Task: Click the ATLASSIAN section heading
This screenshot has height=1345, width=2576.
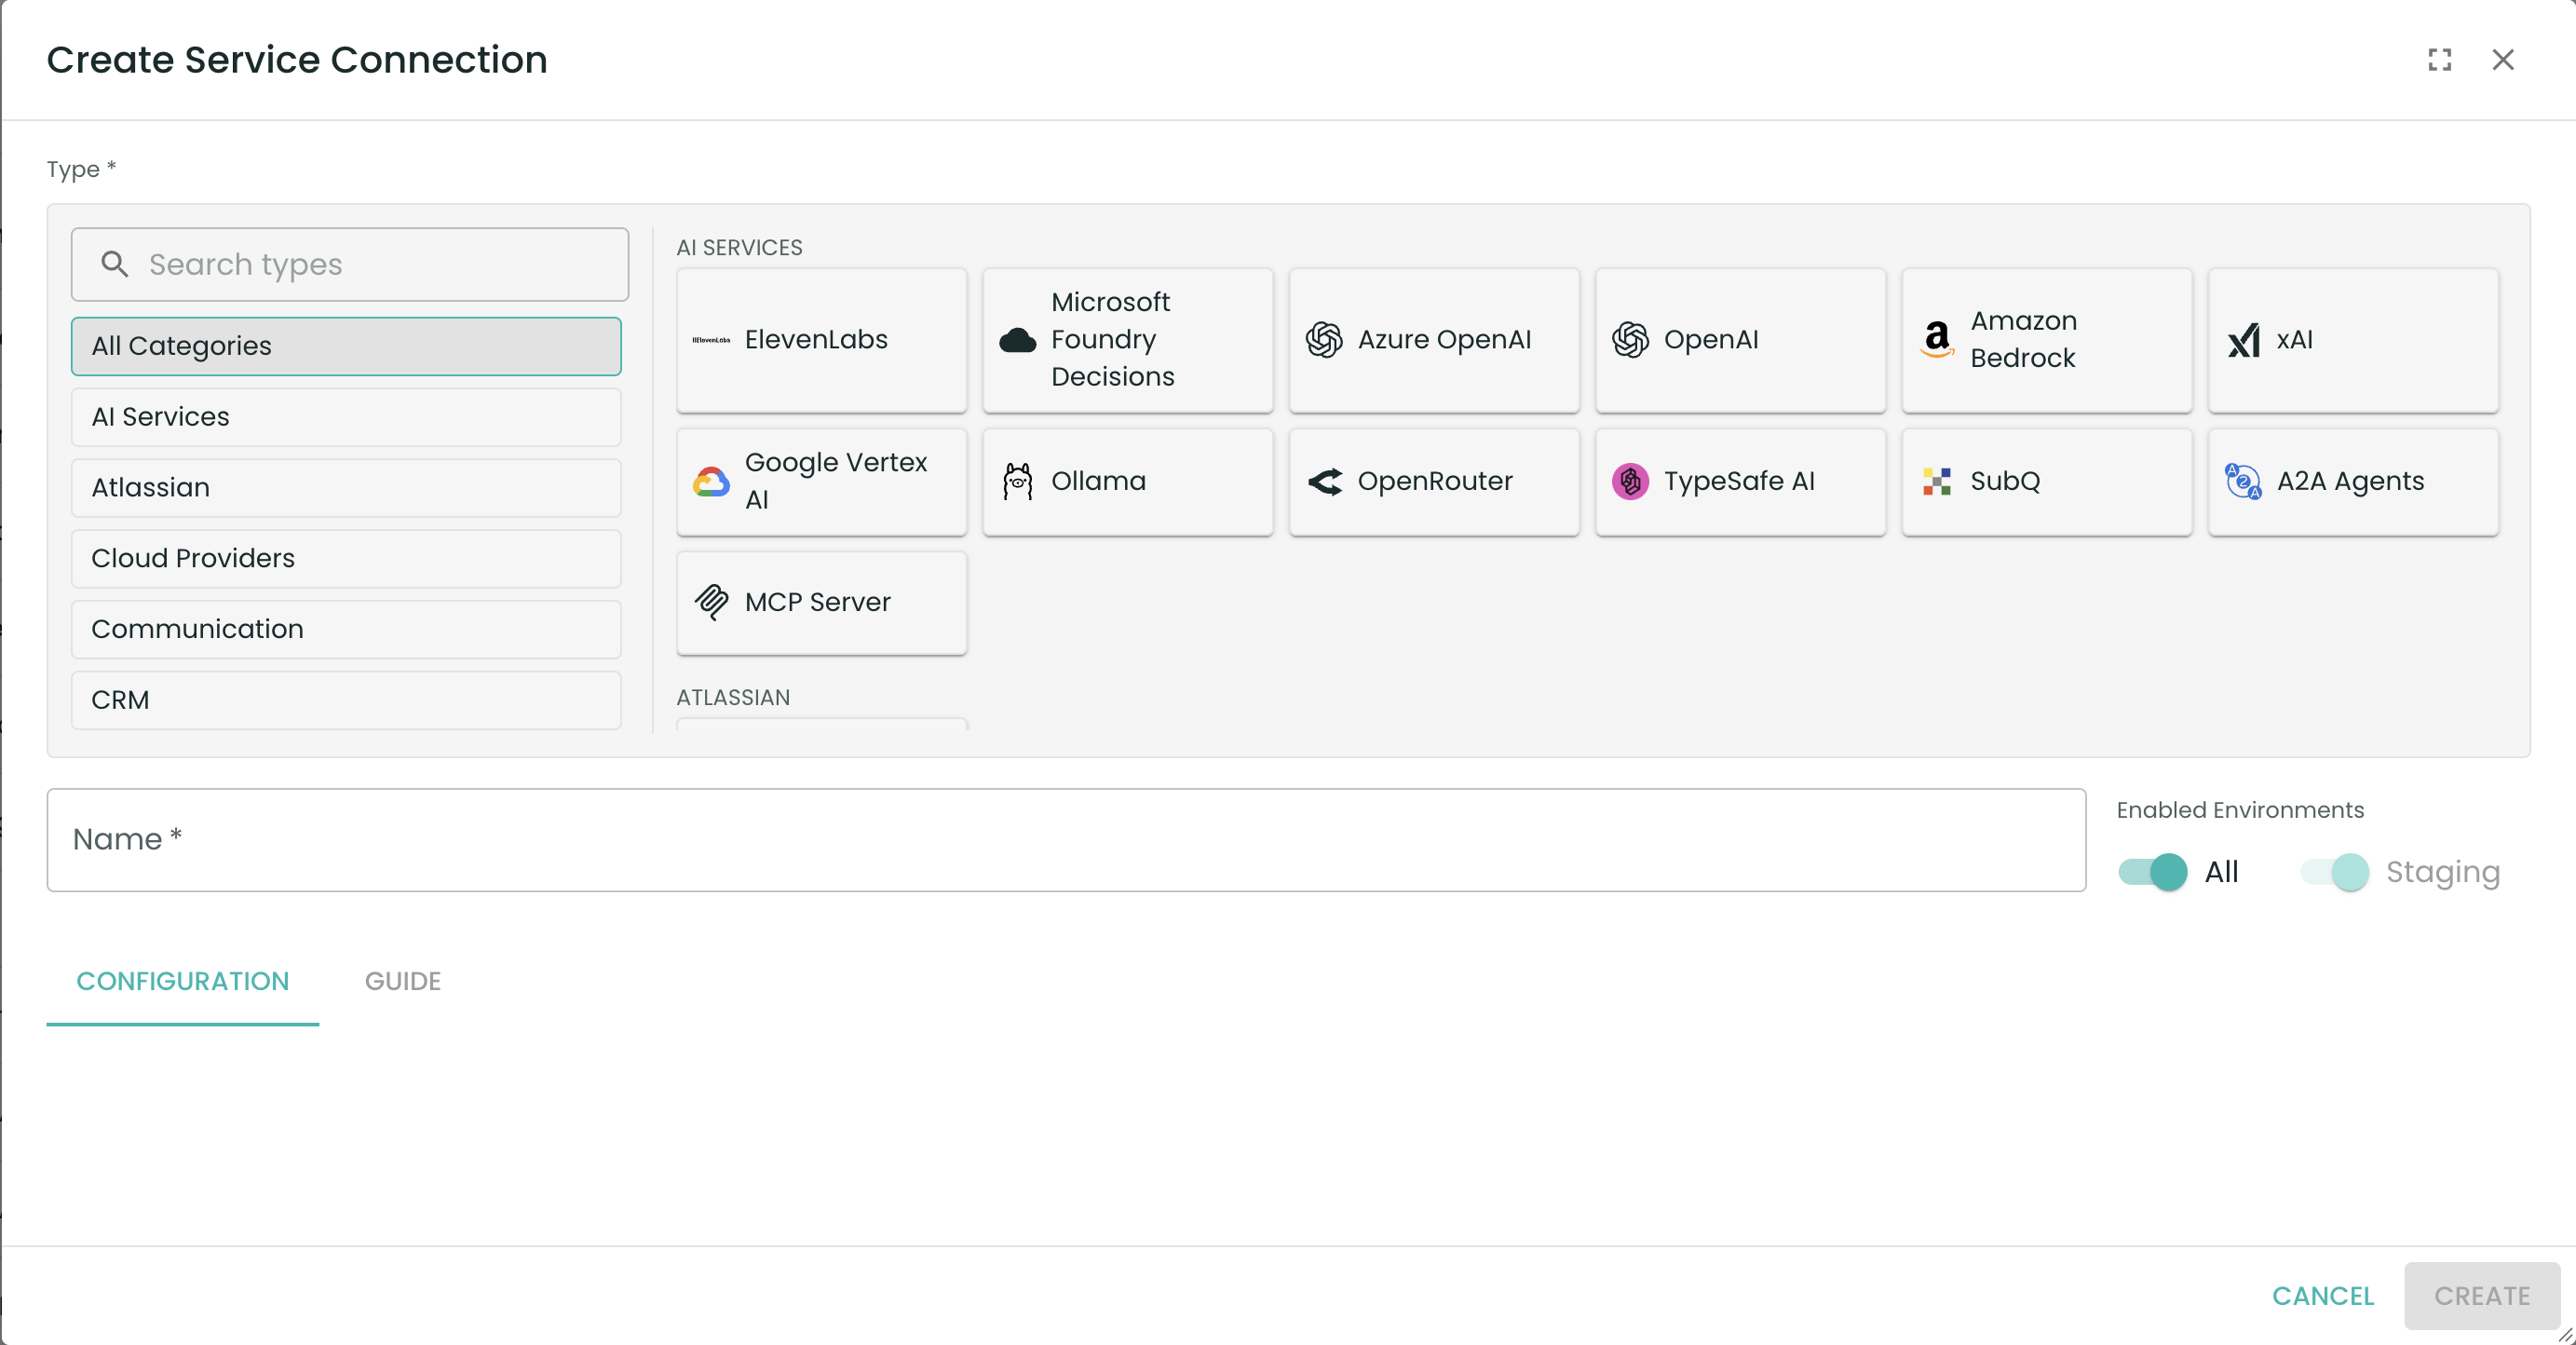Action: [733, 697]
